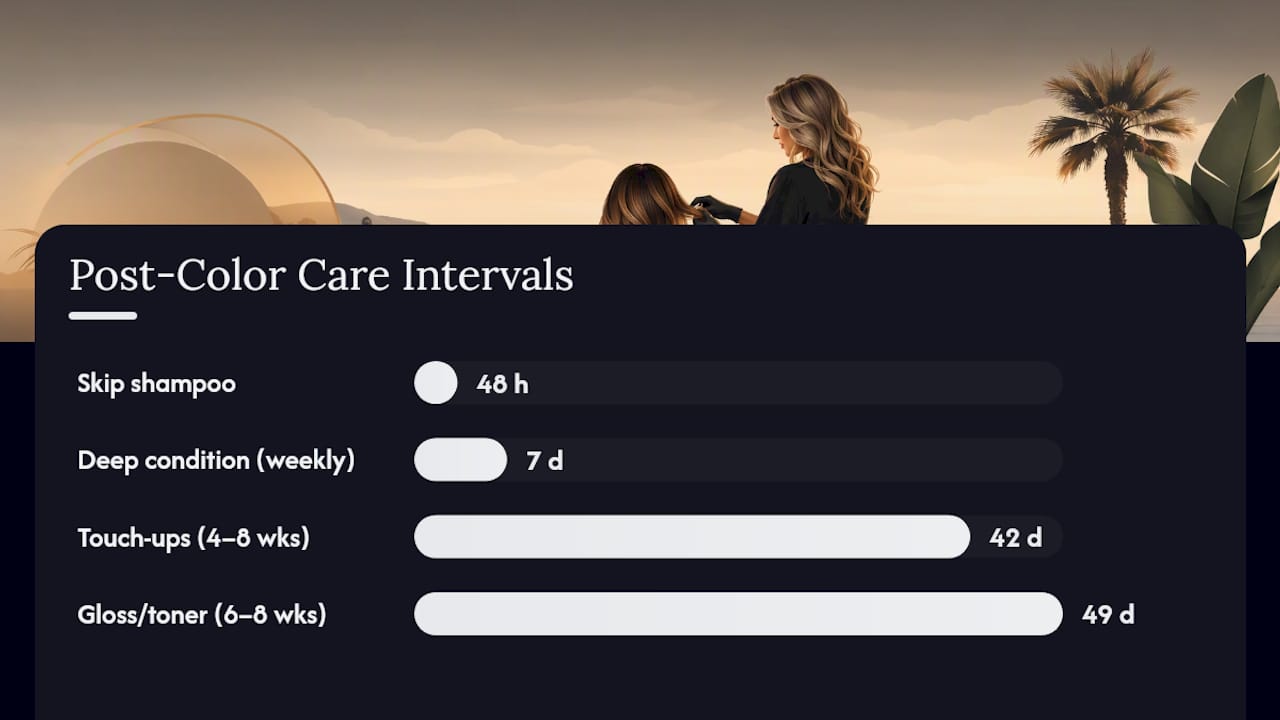This screenshot has width=1280, height=720.
Task: Select the Touch-ups (4–8 wks) label
Action: point(194,538)
